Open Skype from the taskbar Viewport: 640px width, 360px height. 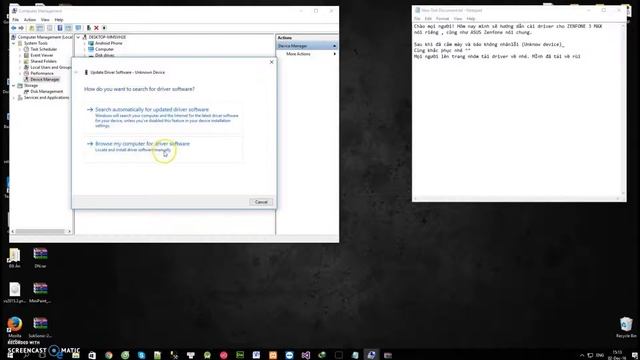pyautogui.click(x=141, y=355)
